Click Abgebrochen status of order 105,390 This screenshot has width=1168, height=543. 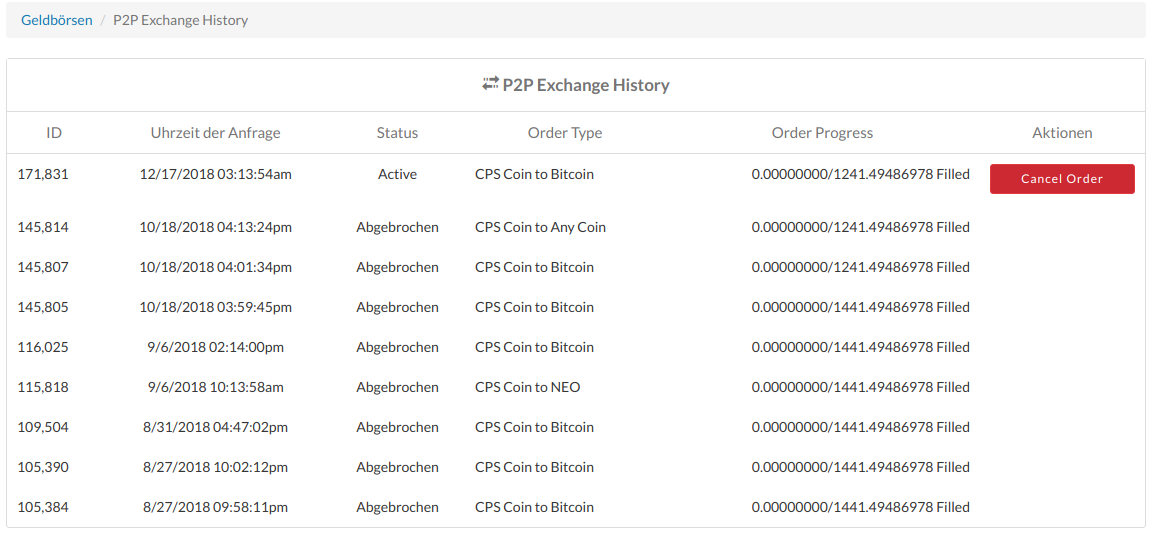coord(397,467)
